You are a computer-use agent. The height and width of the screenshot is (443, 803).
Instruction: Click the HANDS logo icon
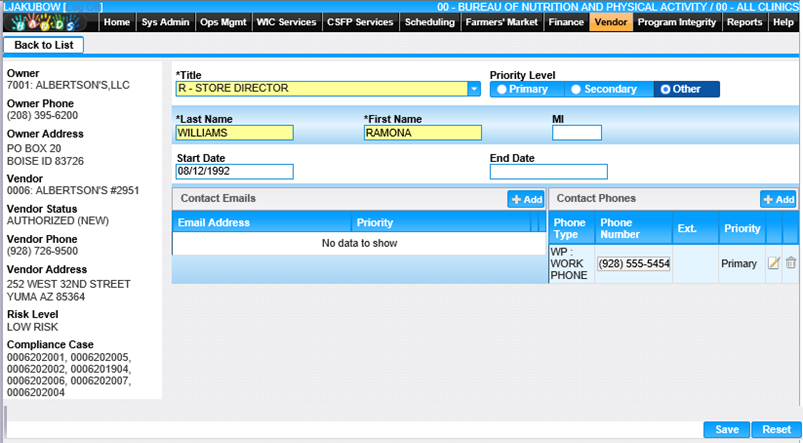point(49,22)
